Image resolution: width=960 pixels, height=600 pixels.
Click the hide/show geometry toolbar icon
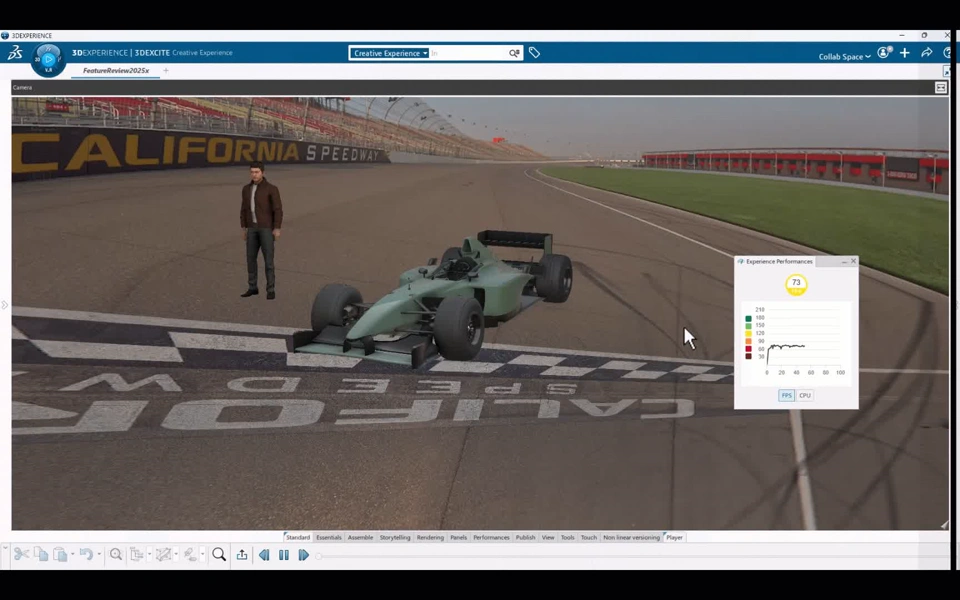163,555
